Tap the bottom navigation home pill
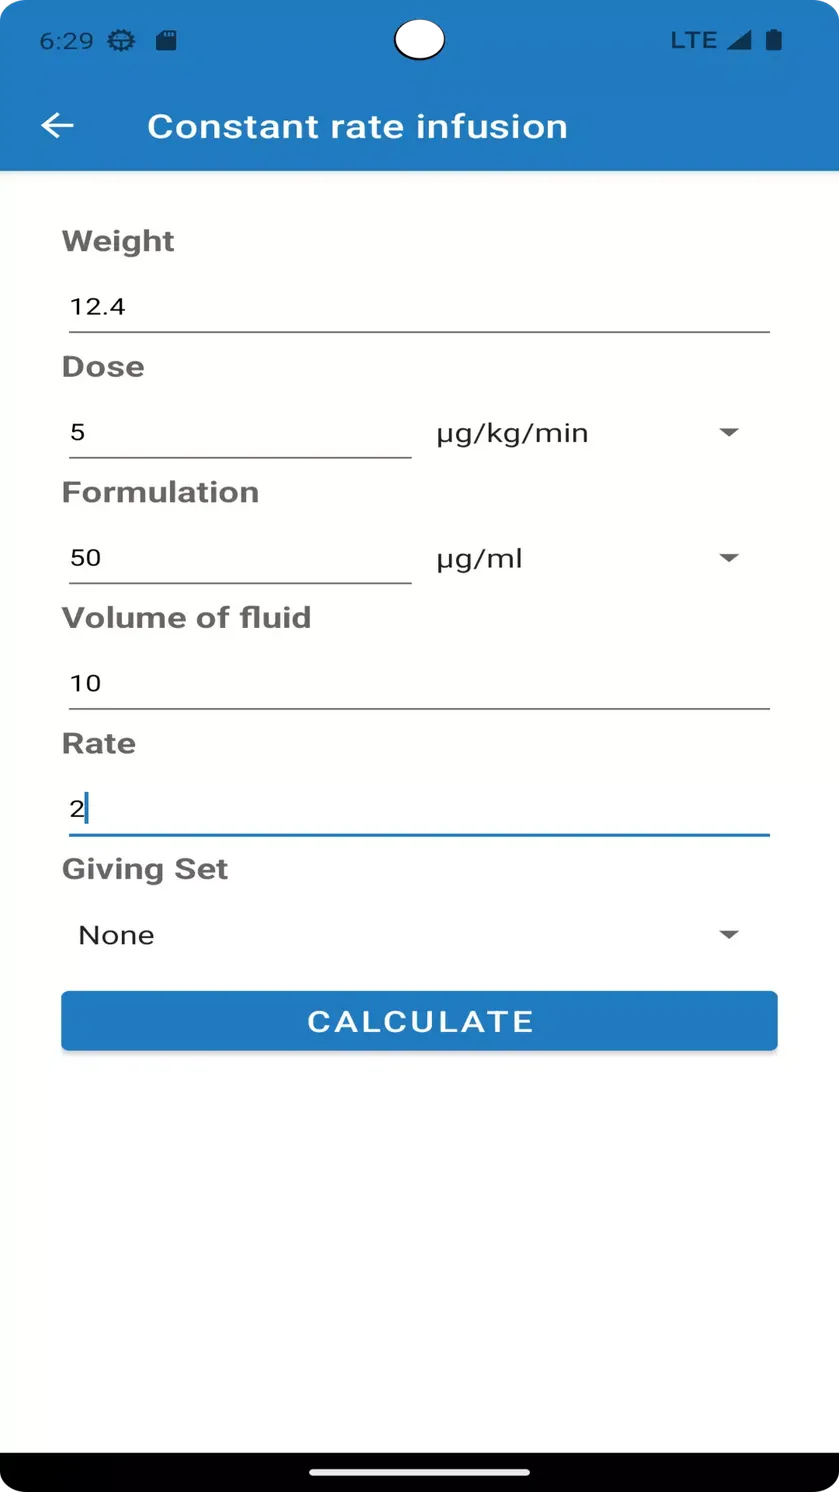The height and width of the screenshot is (1492, 839). point(419,1472)
